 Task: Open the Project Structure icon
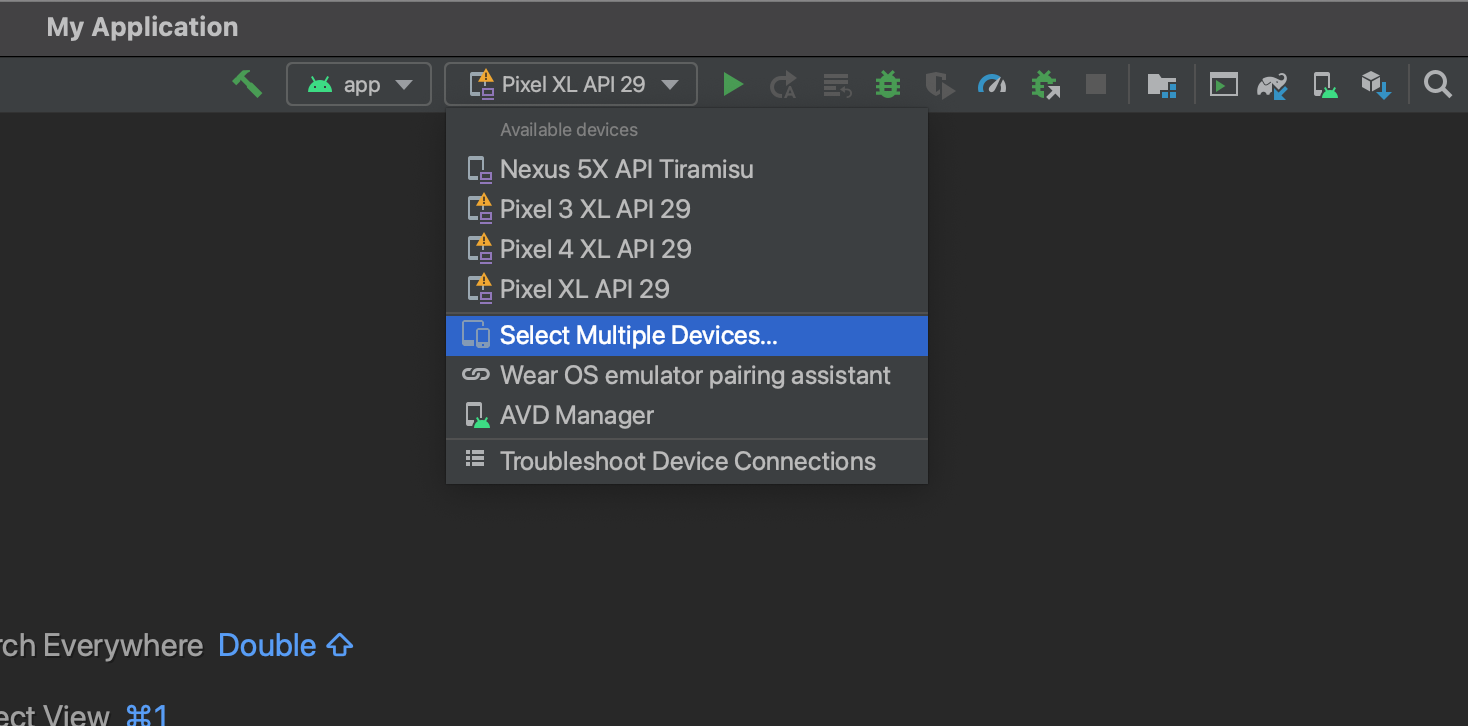point(1161,85)
